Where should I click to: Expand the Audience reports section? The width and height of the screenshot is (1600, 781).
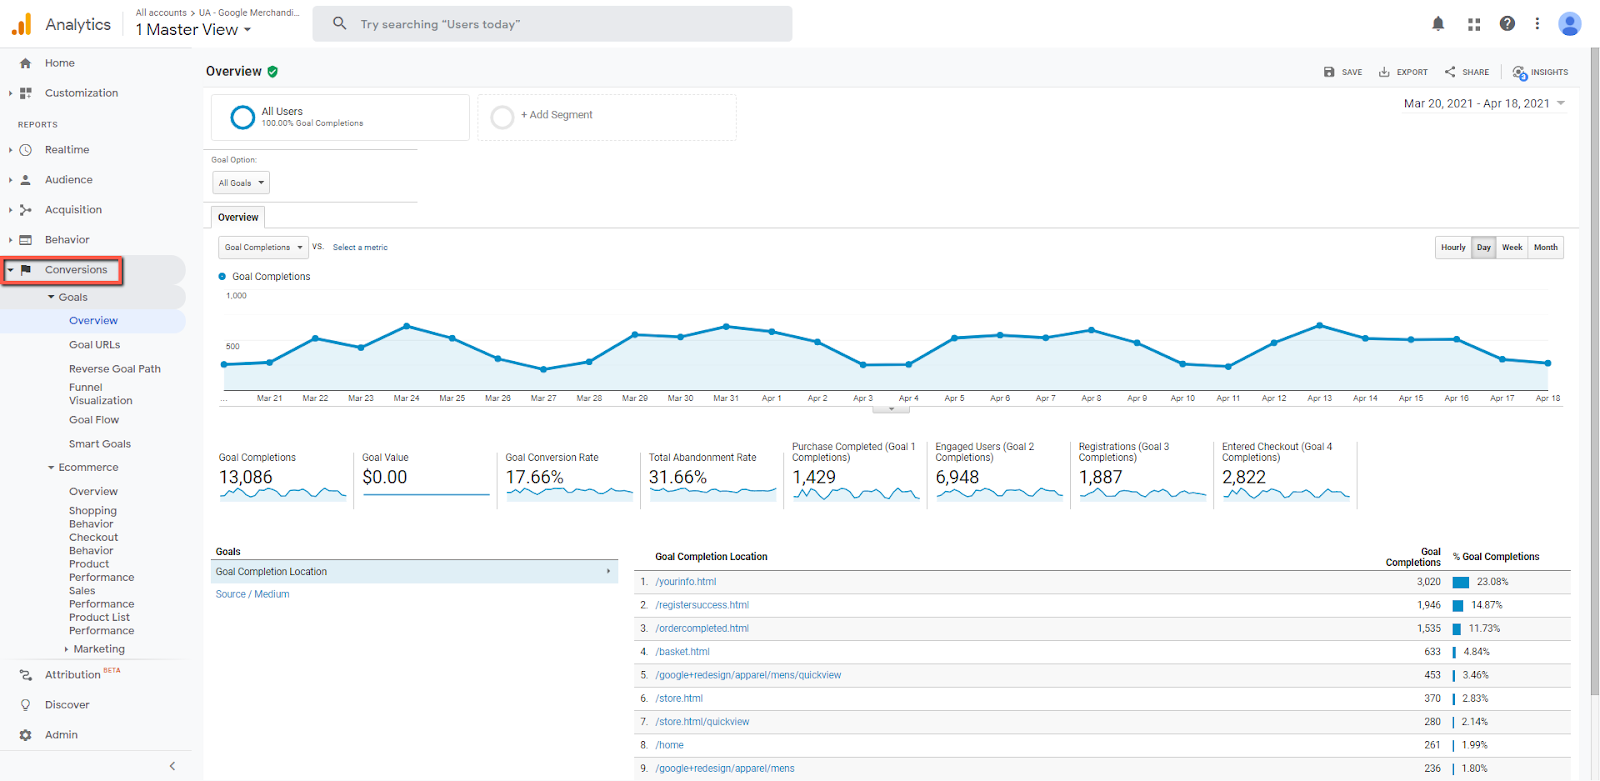coord(10,180)
